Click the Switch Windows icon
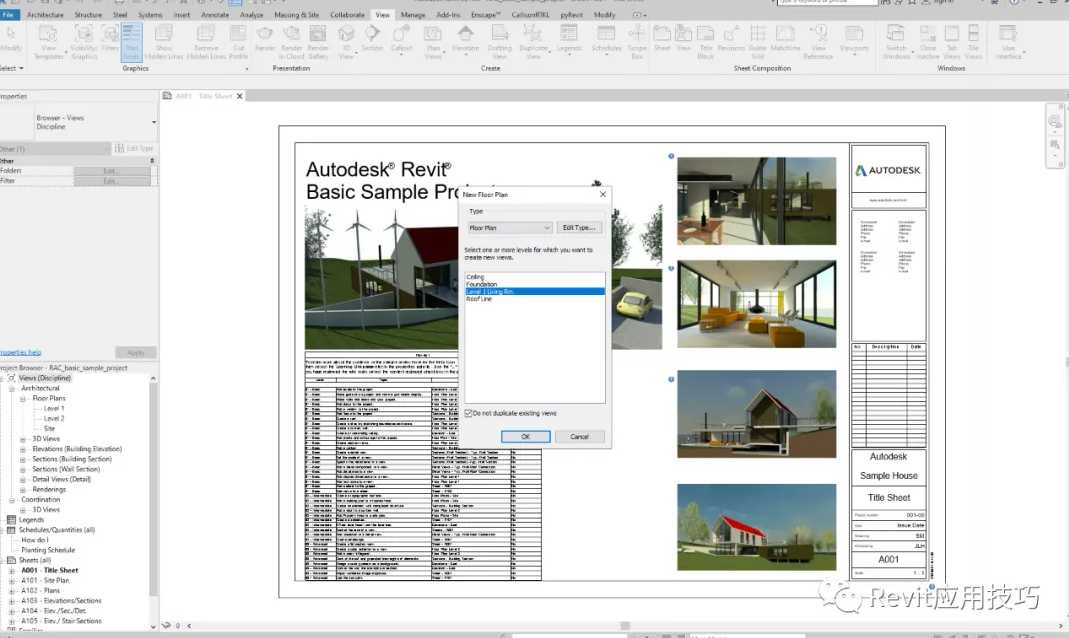 (x=896, y=41)
